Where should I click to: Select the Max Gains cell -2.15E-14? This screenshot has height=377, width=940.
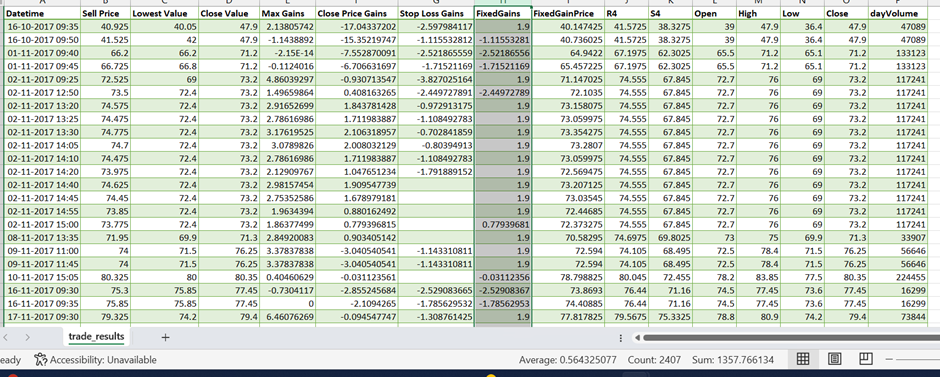coord(287,53)
